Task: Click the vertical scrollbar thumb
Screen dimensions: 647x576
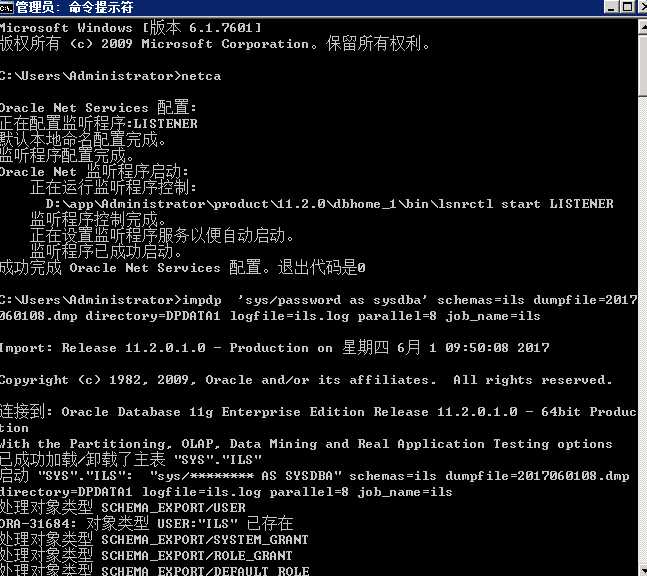Action: (x=642, y=66)
